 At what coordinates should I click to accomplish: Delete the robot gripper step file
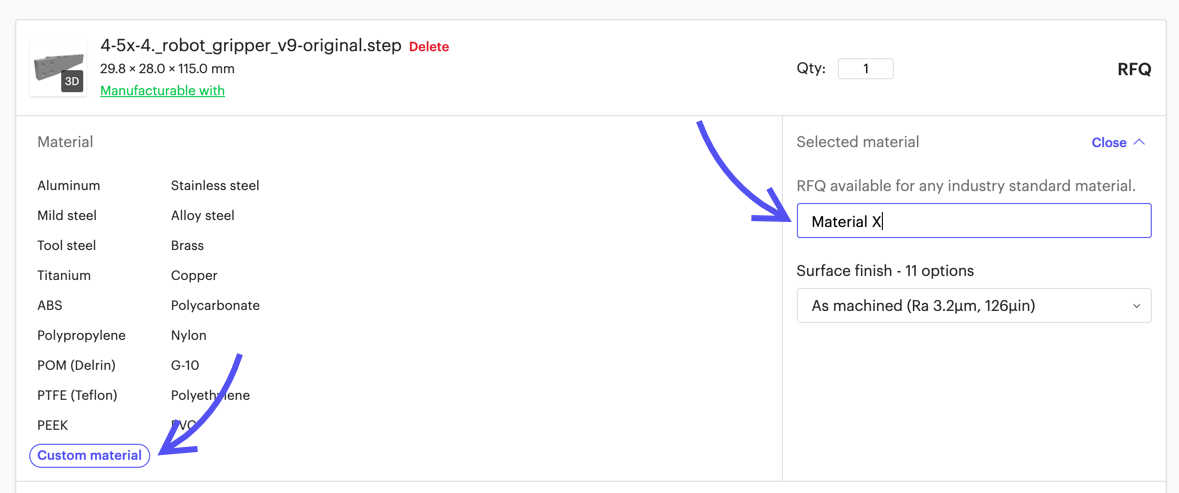pyautogui.click(x=429, y=47)
